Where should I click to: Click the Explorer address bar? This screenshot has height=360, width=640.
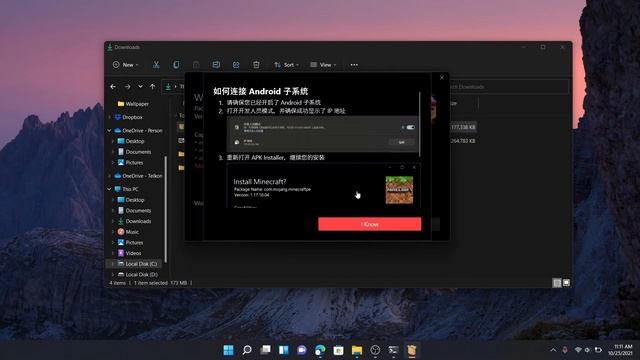(174, 87)
